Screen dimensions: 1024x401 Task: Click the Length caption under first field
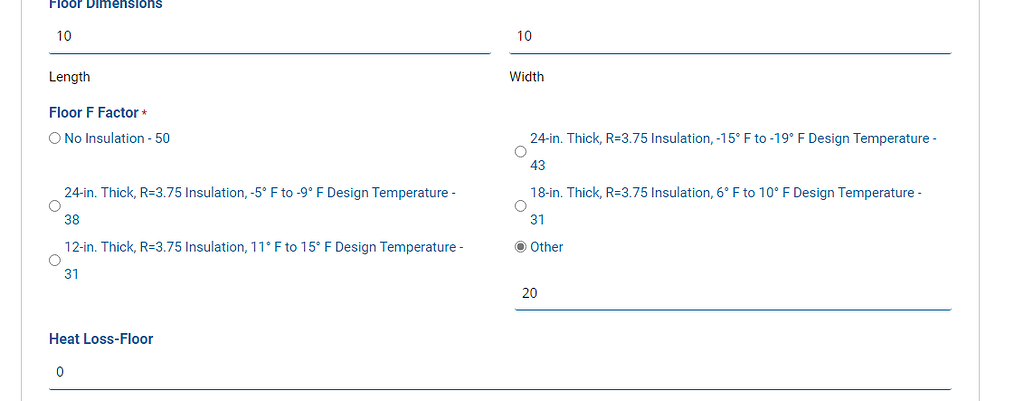pyautogui.click(x=69, y=77)
